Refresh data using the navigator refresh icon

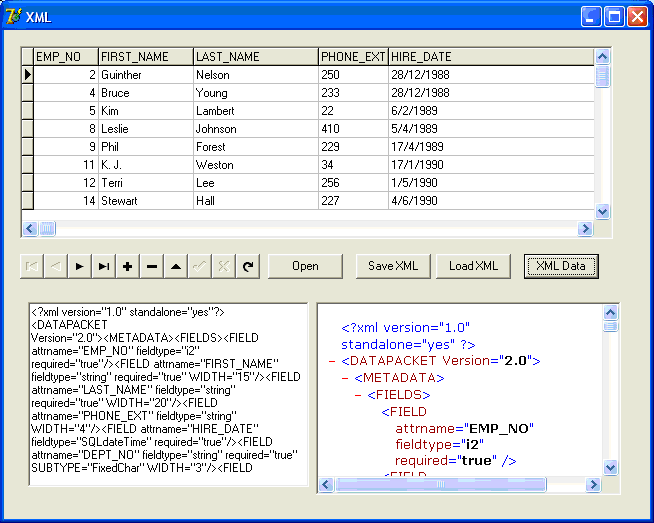click(x=248, y=266)
